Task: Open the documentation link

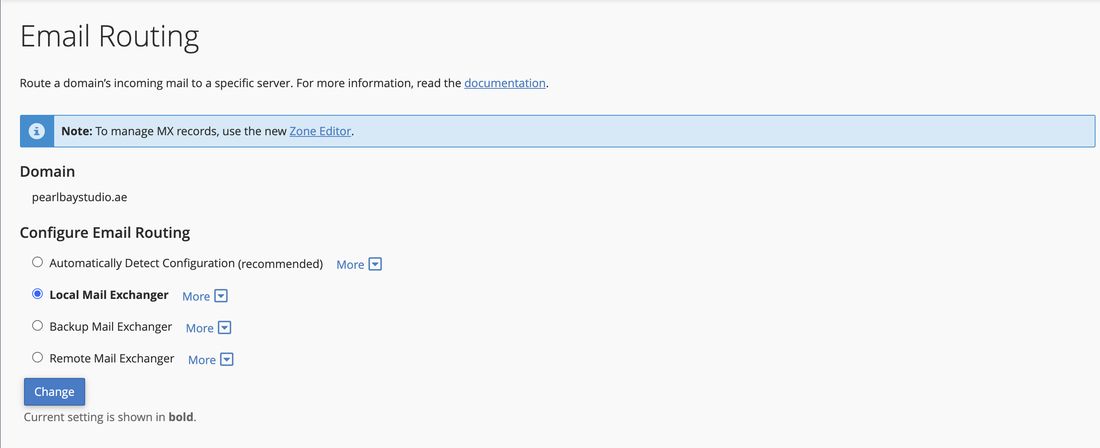Action: coord(504,83)
